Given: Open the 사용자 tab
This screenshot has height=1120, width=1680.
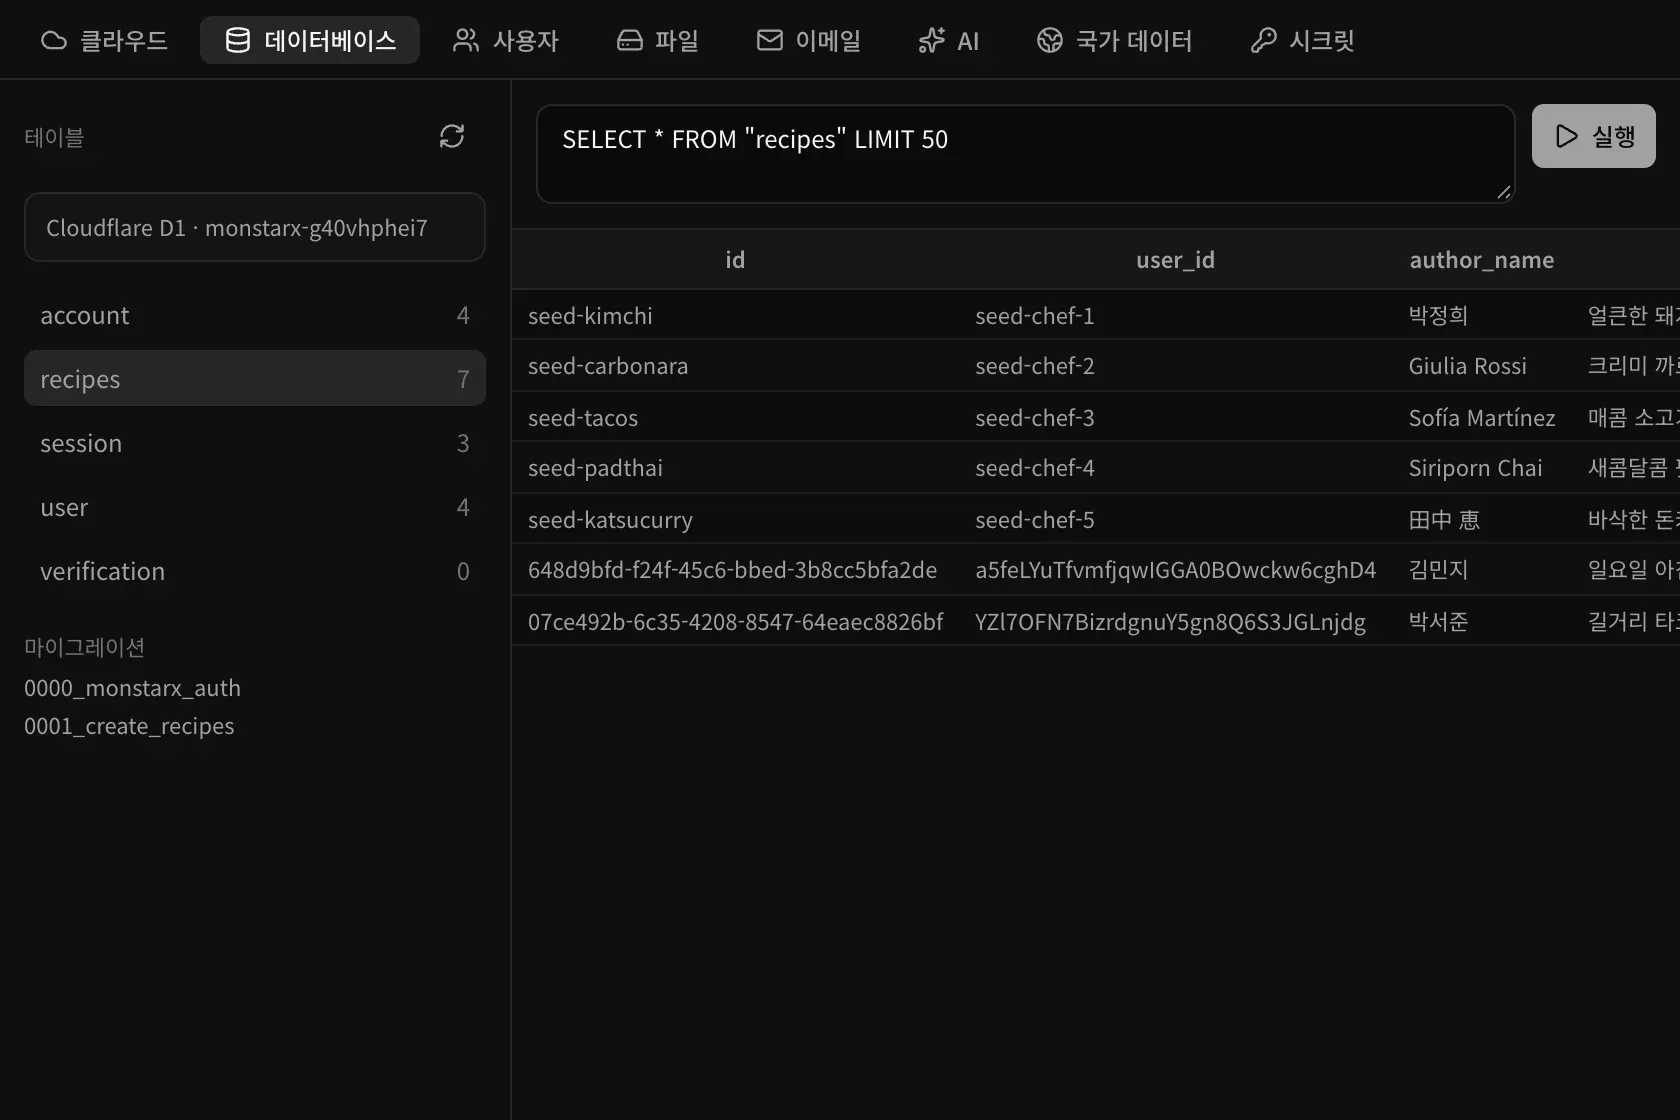Looking at the screenshot, I should pos(506,41).
